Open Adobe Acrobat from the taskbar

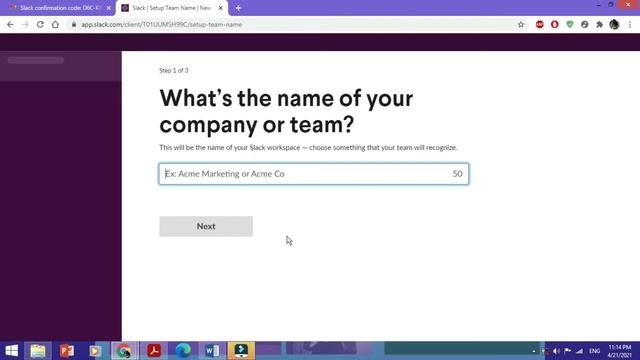click(x=154, y=351)
